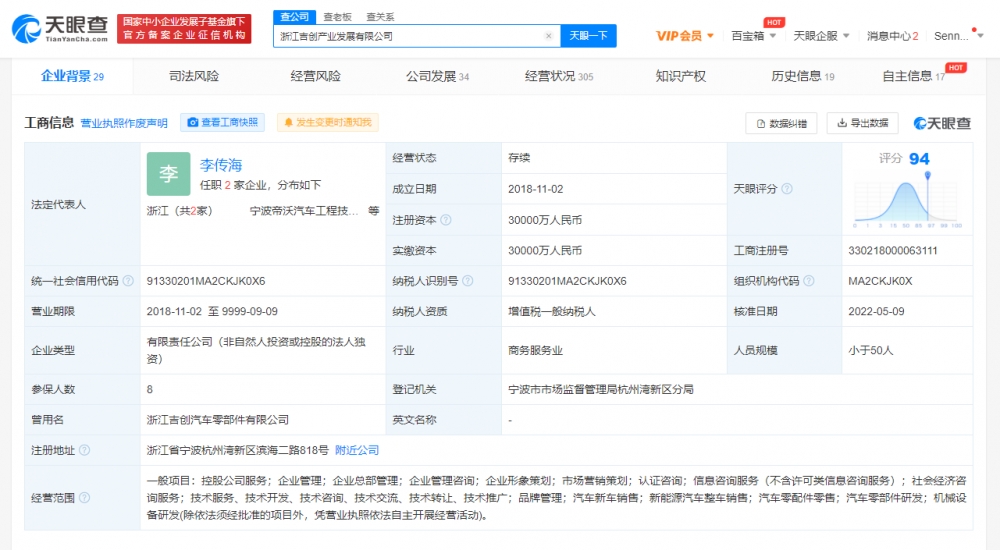Open the help icon beside 组织机构代码

pos(809,281)
